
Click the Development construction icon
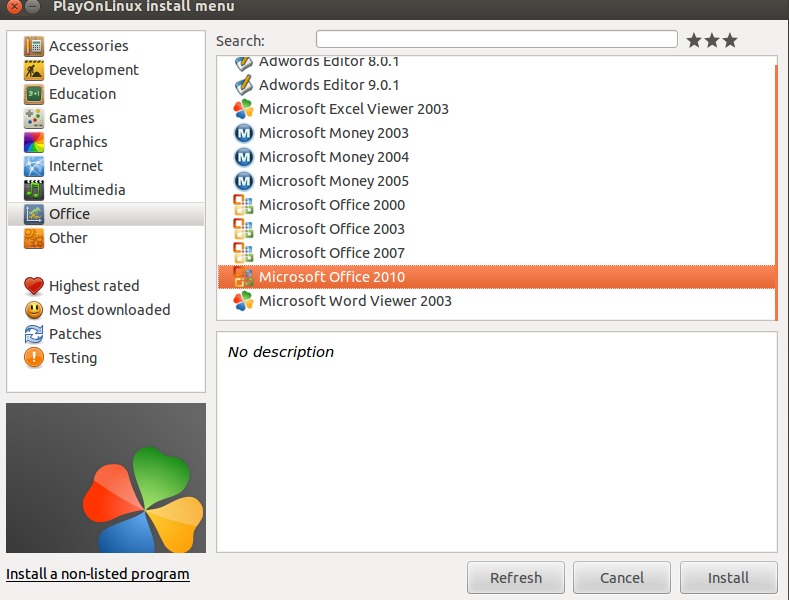click(x=34, y=70)
